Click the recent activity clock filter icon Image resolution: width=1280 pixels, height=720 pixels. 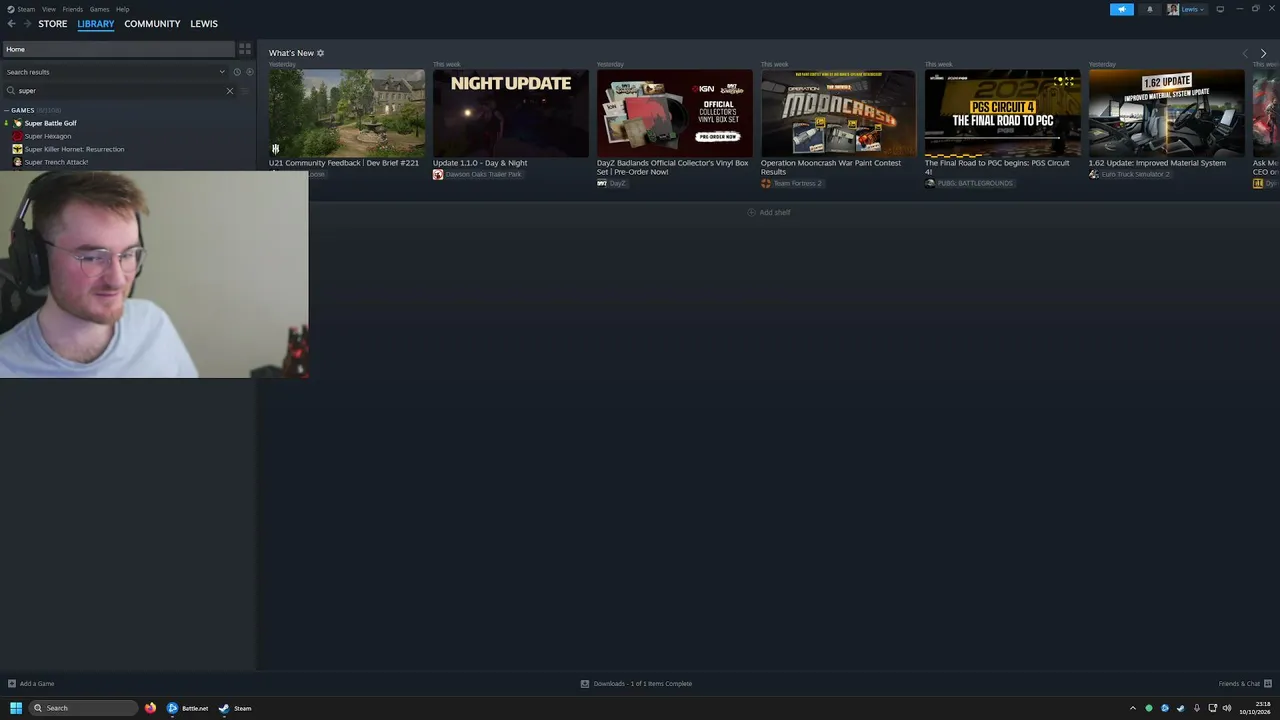[x=237, y=72]
